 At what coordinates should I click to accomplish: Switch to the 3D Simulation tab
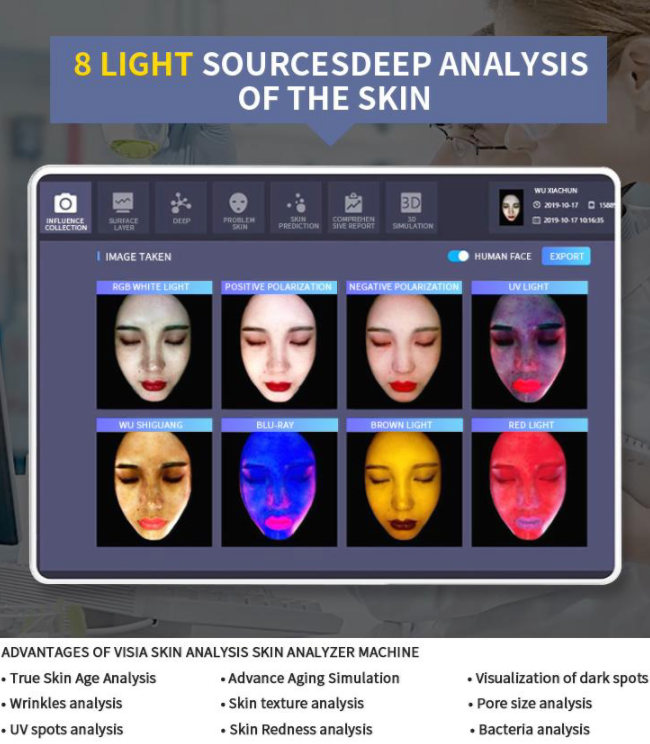(x=411, y=208)
